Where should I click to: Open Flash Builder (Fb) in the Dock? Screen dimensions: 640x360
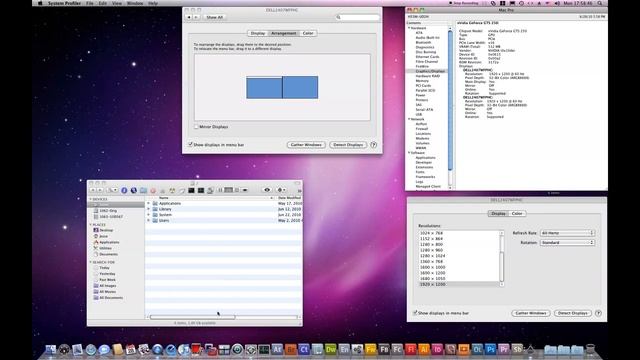pos(384,350)
